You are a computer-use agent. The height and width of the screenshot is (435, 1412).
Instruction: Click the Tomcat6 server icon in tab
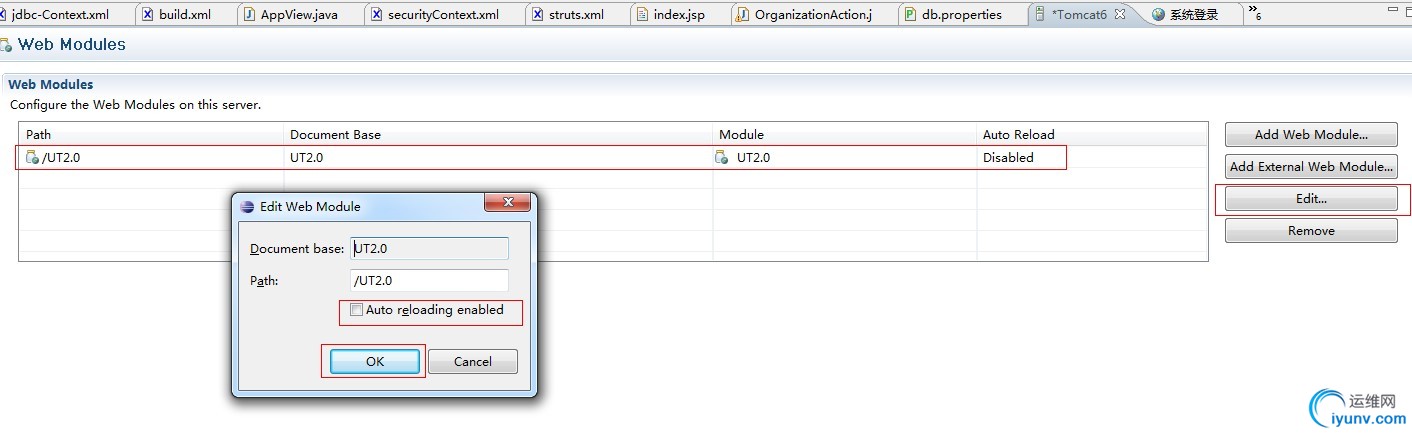[x=1041, y=15]
